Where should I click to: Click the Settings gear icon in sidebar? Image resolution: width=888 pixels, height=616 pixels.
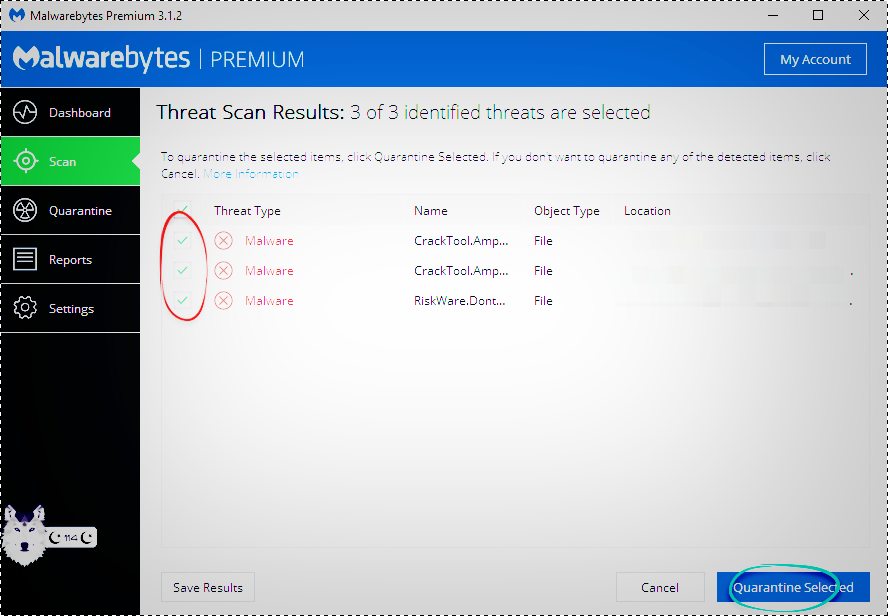click(25, 309)
